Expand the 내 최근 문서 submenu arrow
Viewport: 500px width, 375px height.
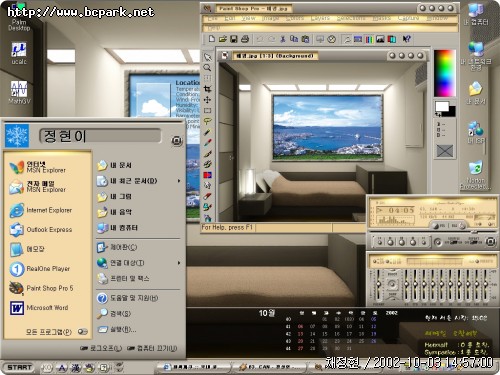click(x=179, y=181)
